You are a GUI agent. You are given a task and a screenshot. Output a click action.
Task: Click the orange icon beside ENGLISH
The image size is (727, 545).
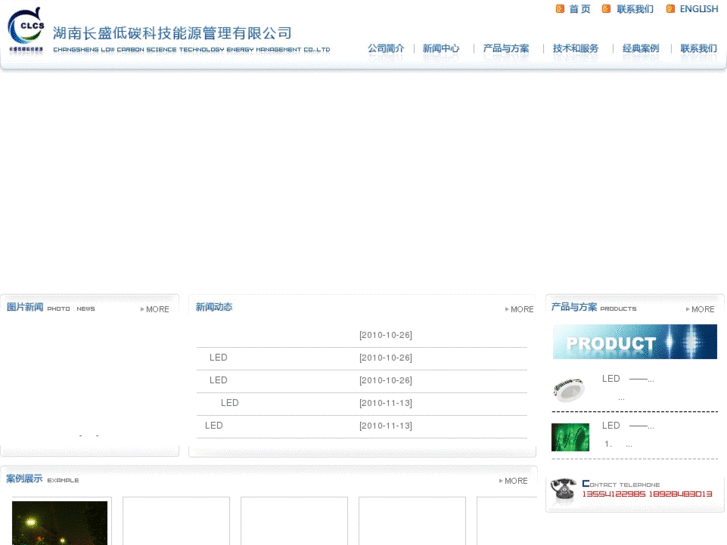[670, 9]
